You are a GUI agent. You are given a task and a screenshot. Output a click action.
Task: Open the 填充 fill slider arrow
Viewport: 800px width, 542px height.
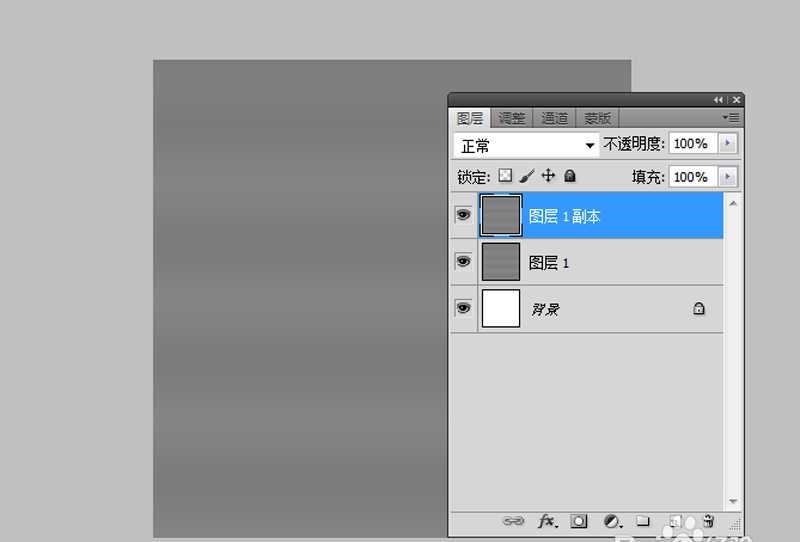pyautogui.click(x=728, y=177)
